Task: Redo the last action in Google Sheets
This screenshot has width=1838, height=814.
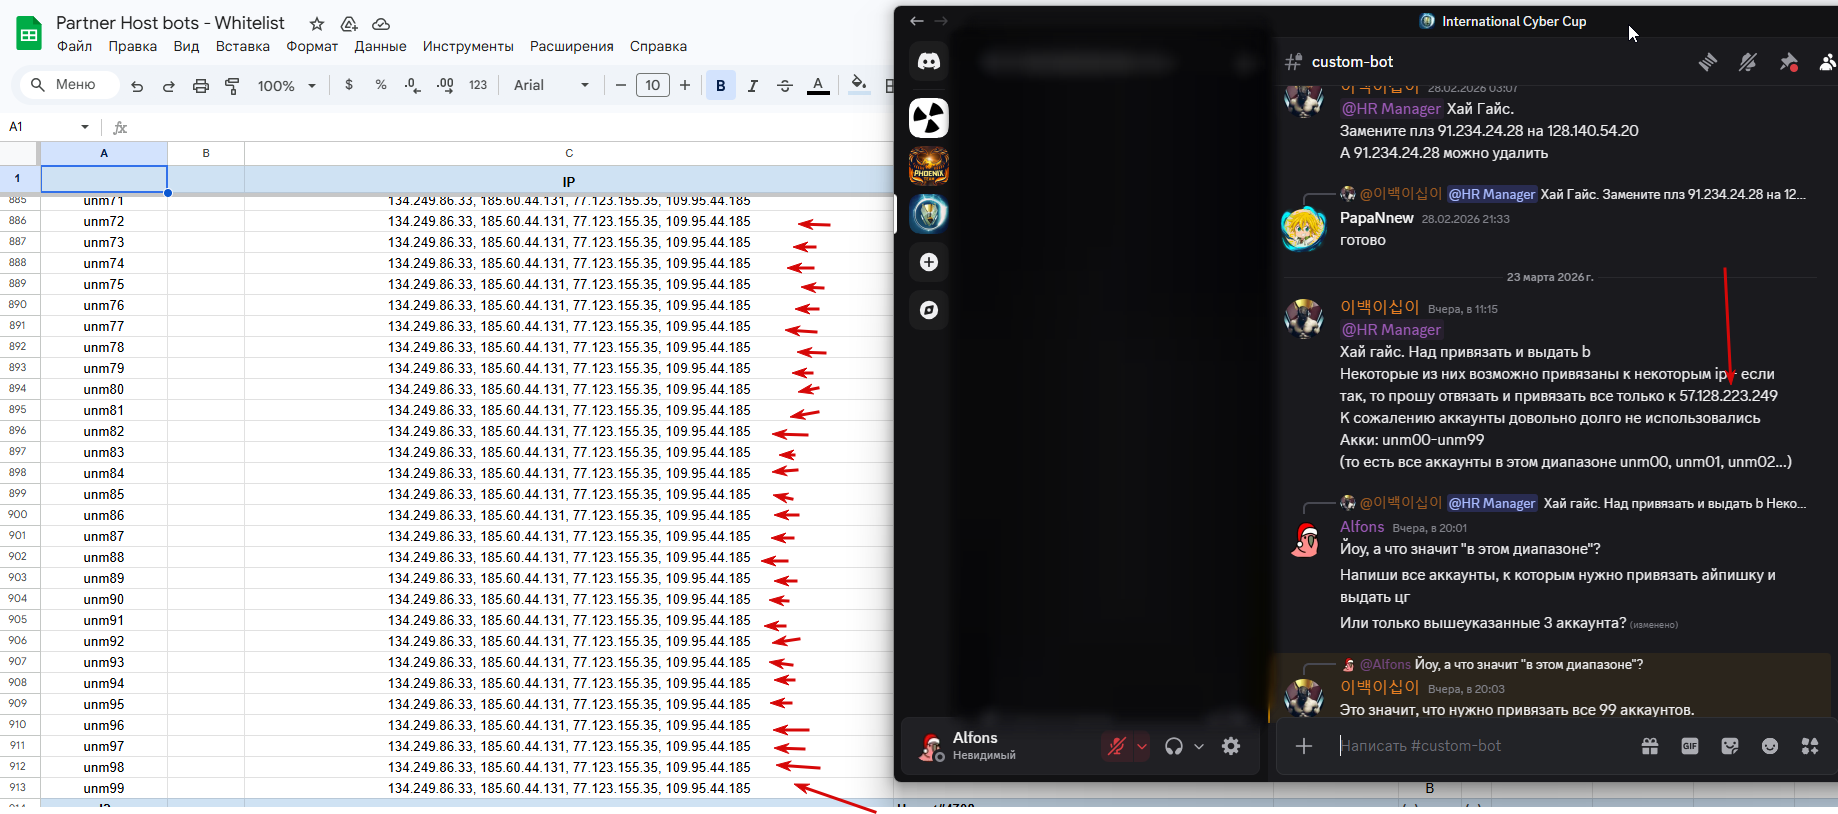Action: coord(169,86)
